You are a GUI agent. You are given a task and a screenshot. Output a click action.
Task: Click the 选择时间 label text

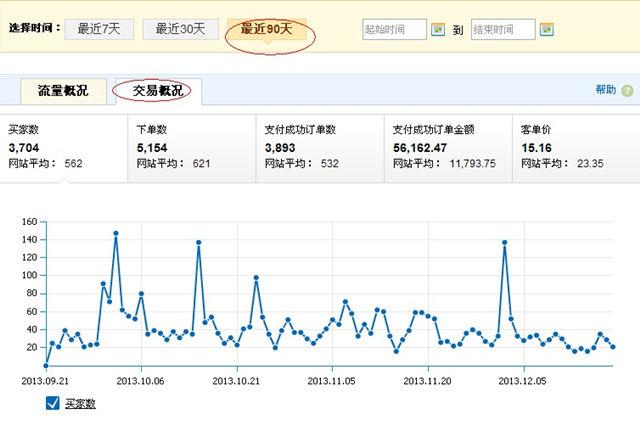34,28
